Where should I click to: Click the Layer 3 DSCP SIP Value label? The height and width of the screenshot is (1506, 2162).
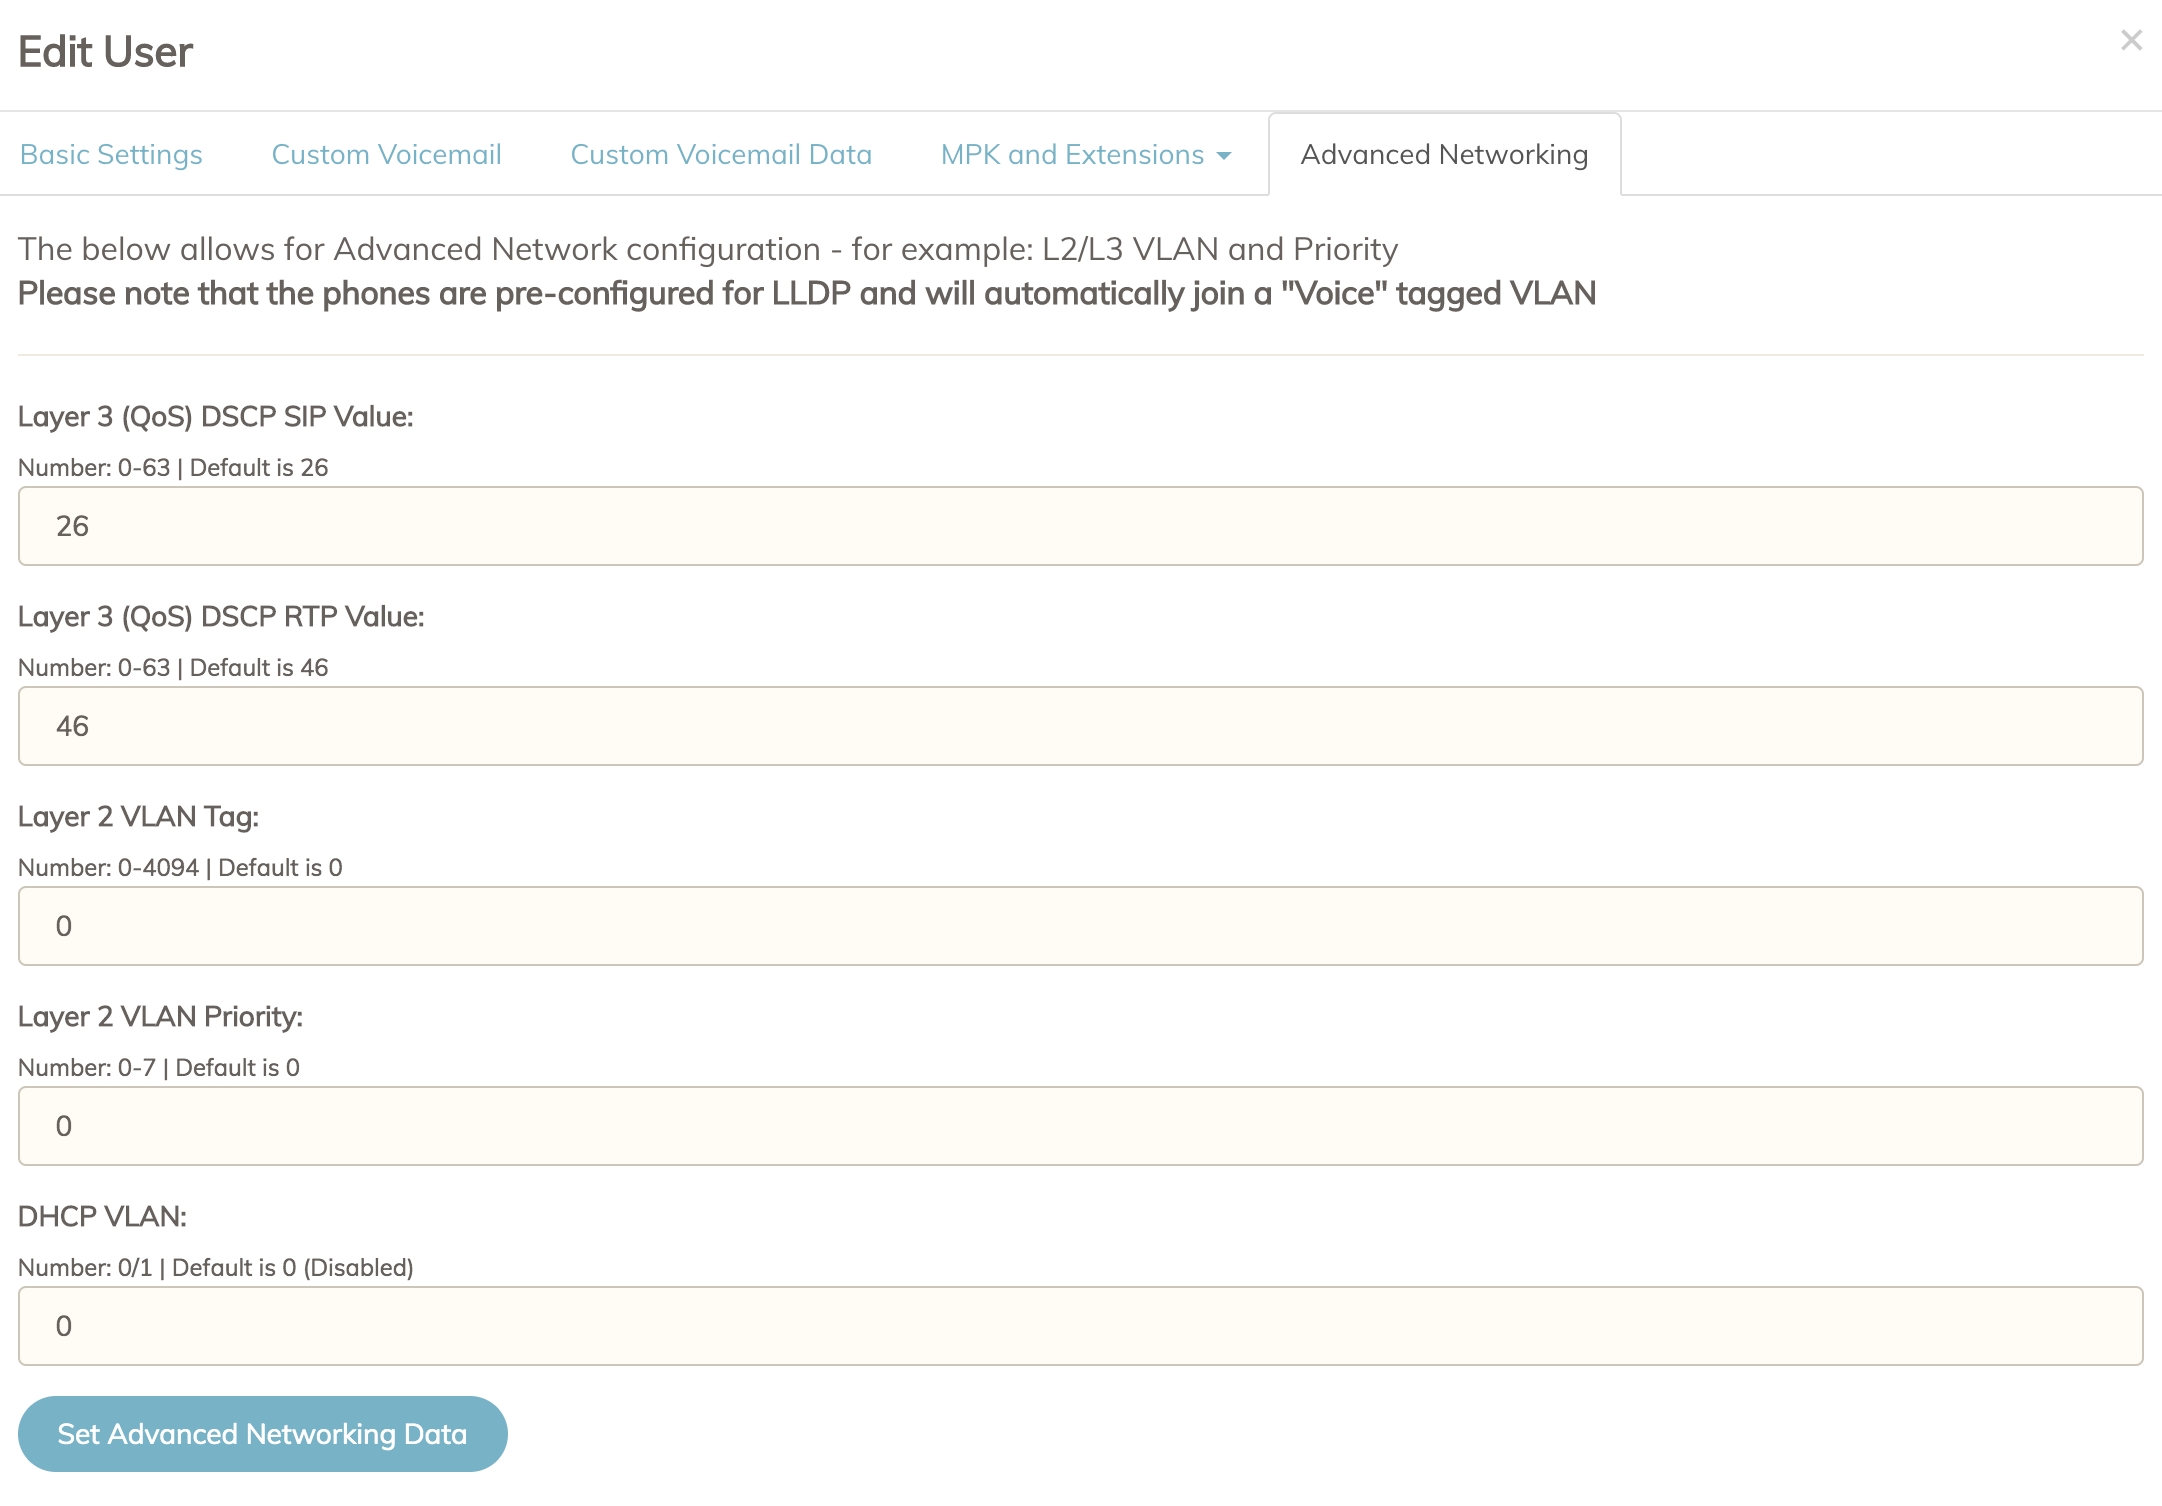click(216, 417)
